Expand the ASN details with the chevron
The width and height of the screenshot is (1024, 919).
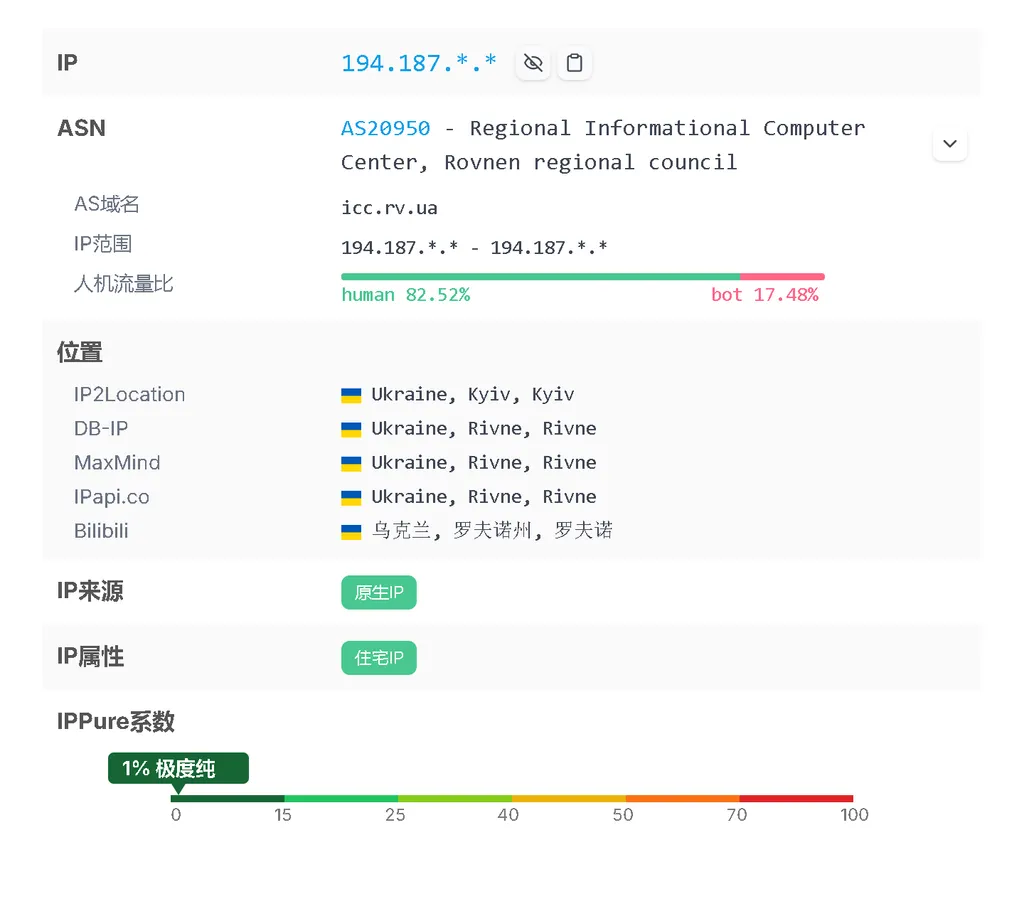949,143
